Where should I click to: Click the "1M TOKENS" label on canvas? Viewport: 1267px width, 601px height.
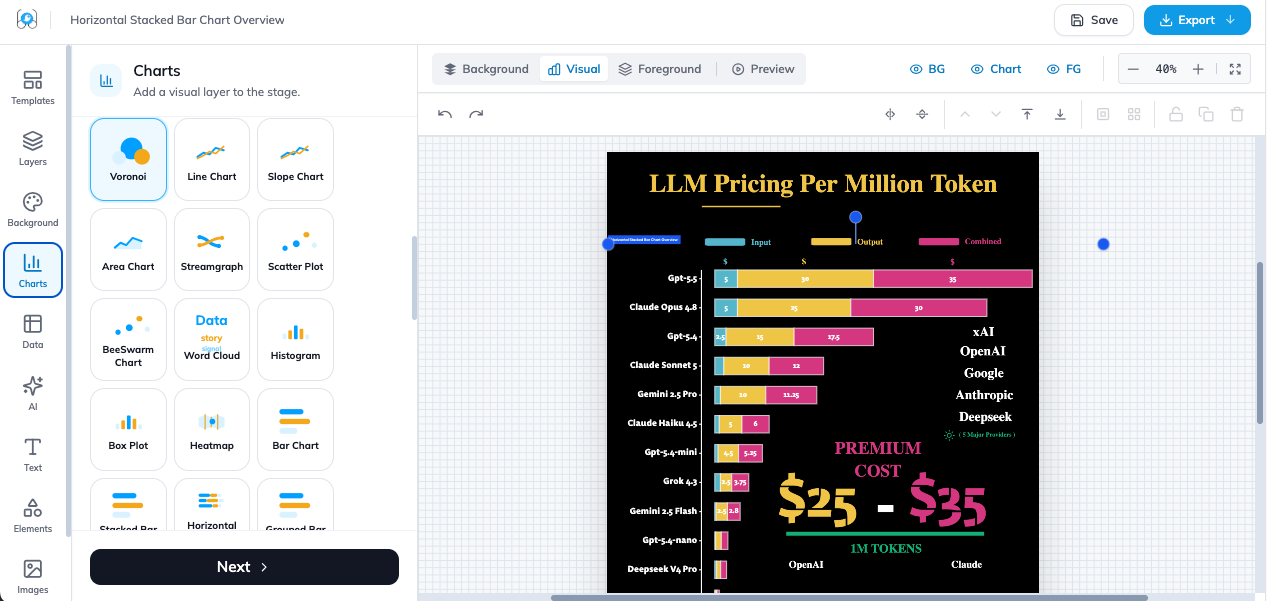click(x=886, y=548)
